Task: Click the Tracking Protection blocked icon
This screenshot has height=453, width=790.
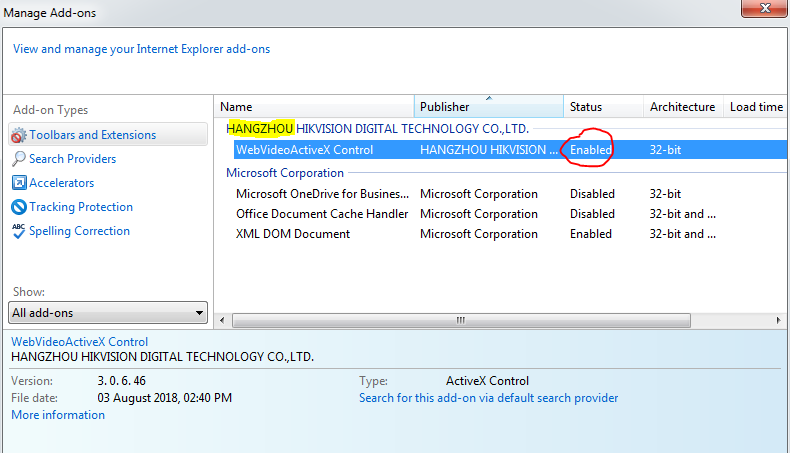Action: (18, 207)
